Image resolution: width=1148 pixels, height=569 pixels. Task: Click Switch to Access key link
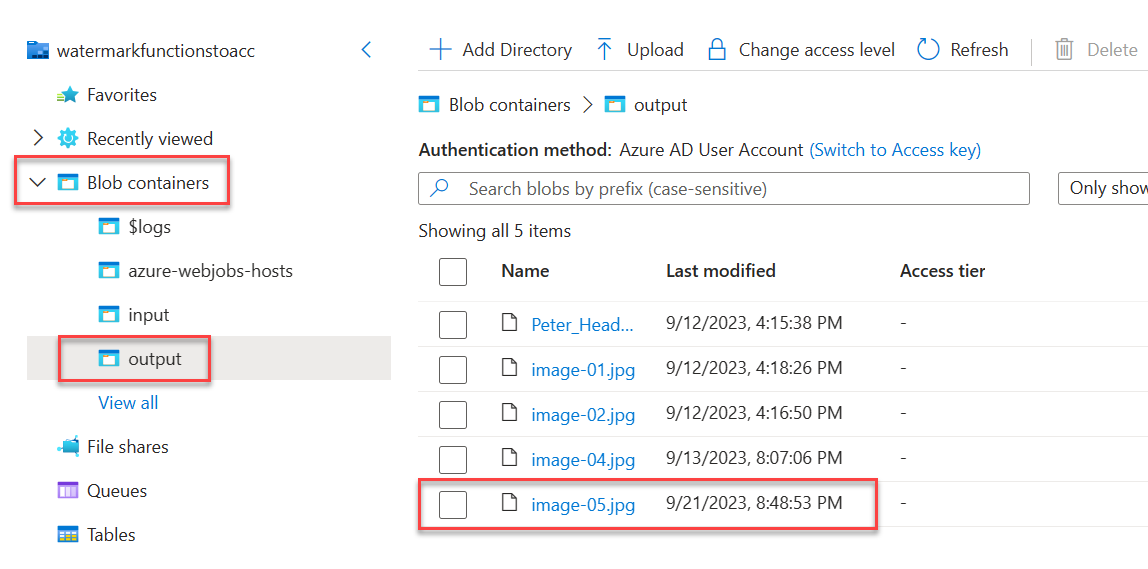pyautogui.click(x=895, y=150)
